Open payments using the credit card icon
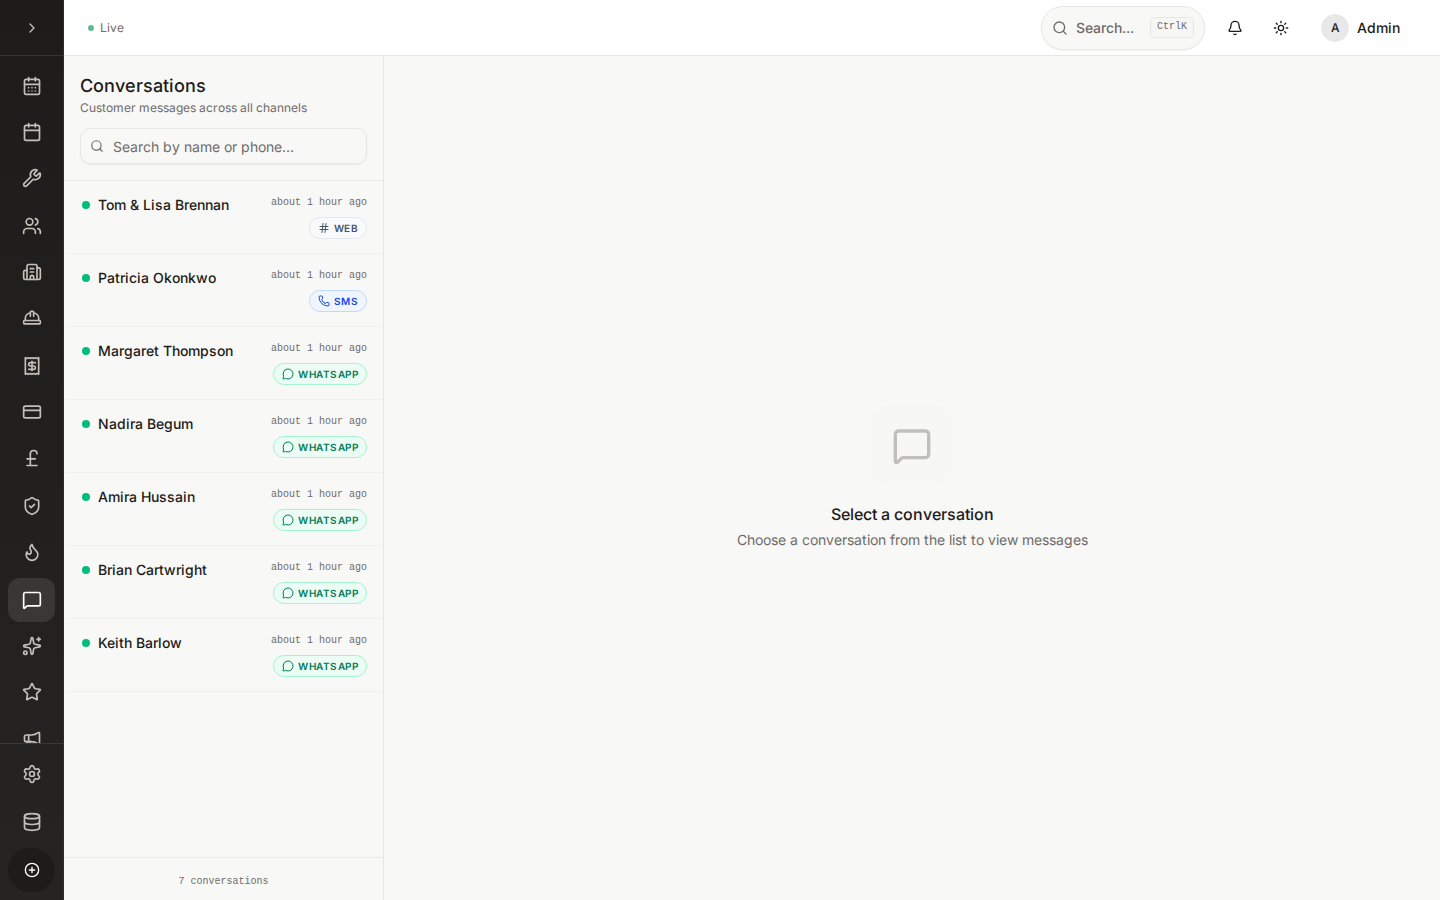The width and height of the screenshot is (1440, 900). (31, 411)
